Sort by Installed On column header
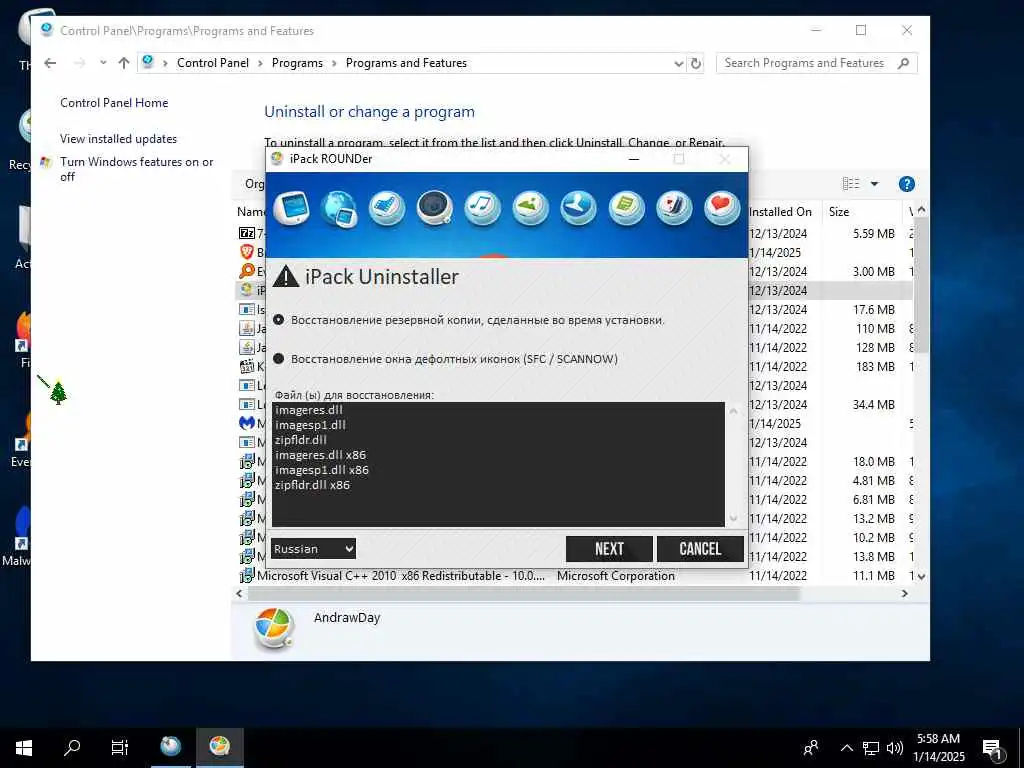This screenshot has height=768, width=1024. click(x=780, y=212)
